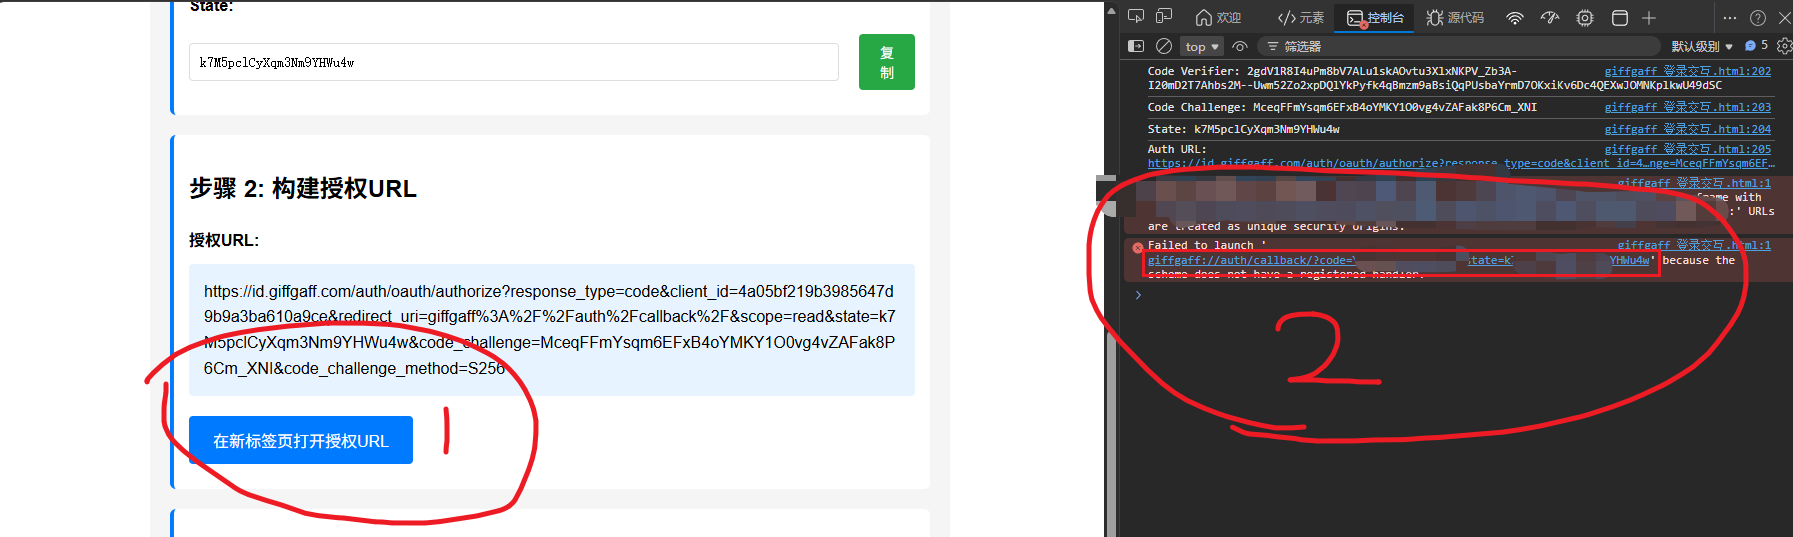Open the Memory chip icon tab

(x=1585, y=17)
